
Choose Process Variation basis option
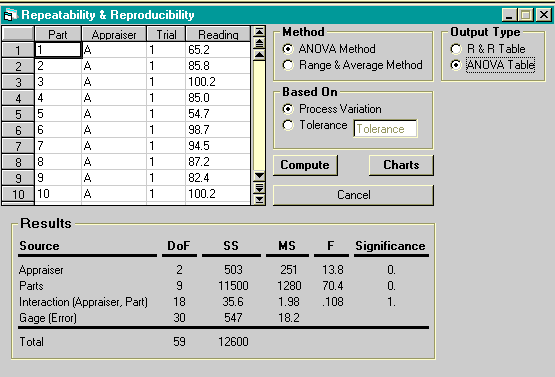coord(288,109)
